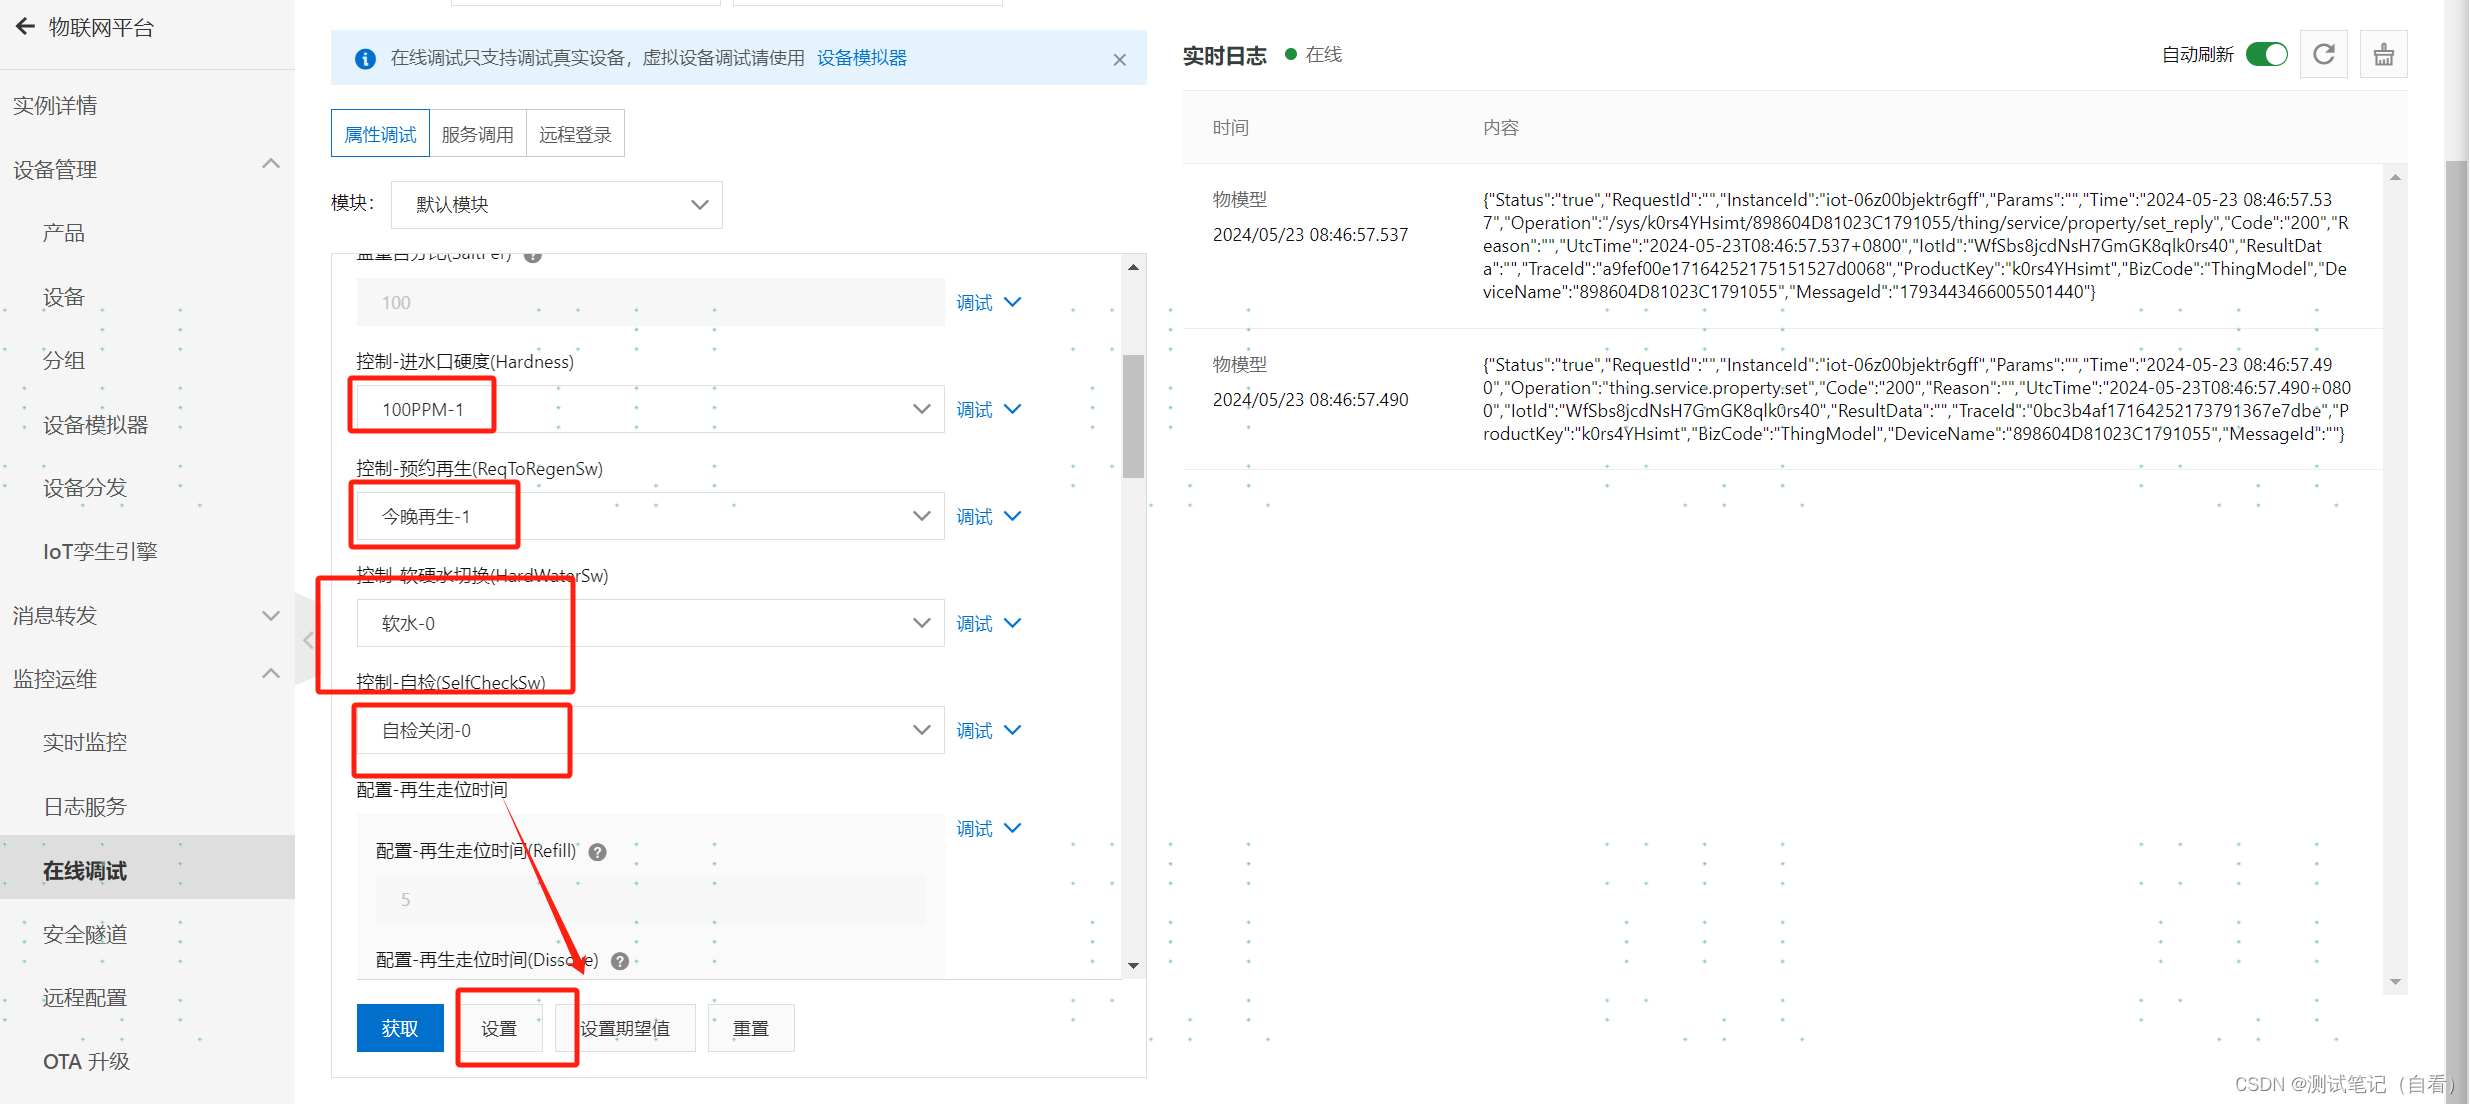Click the 设置 button
The height and width of the screenshot is (1104, 2470).
[499, 1028]
